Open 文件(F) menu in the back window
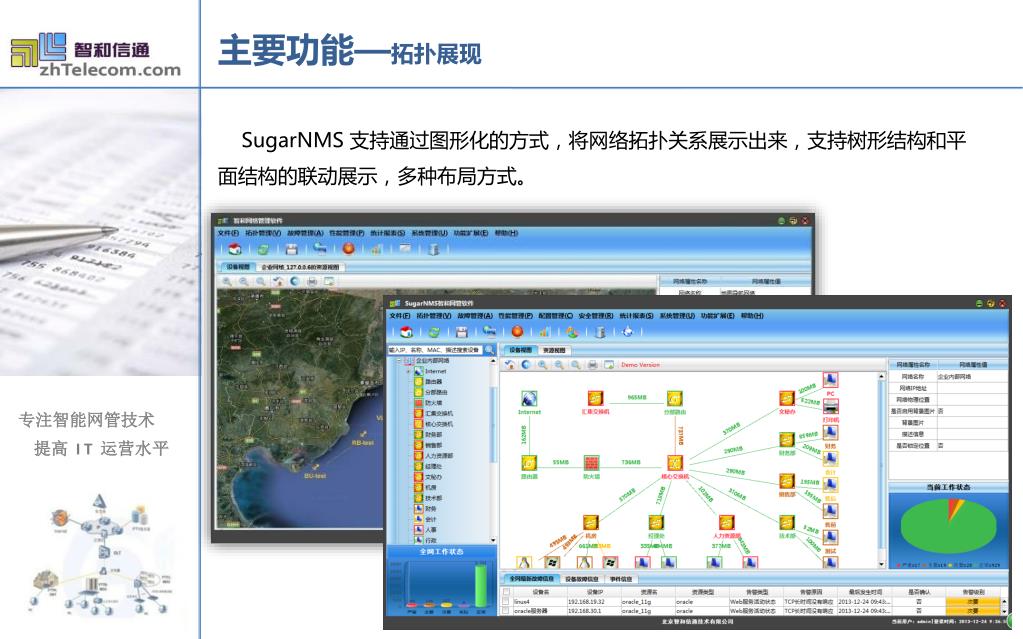This screenshot has height=639, width=1023. [228, 233]
